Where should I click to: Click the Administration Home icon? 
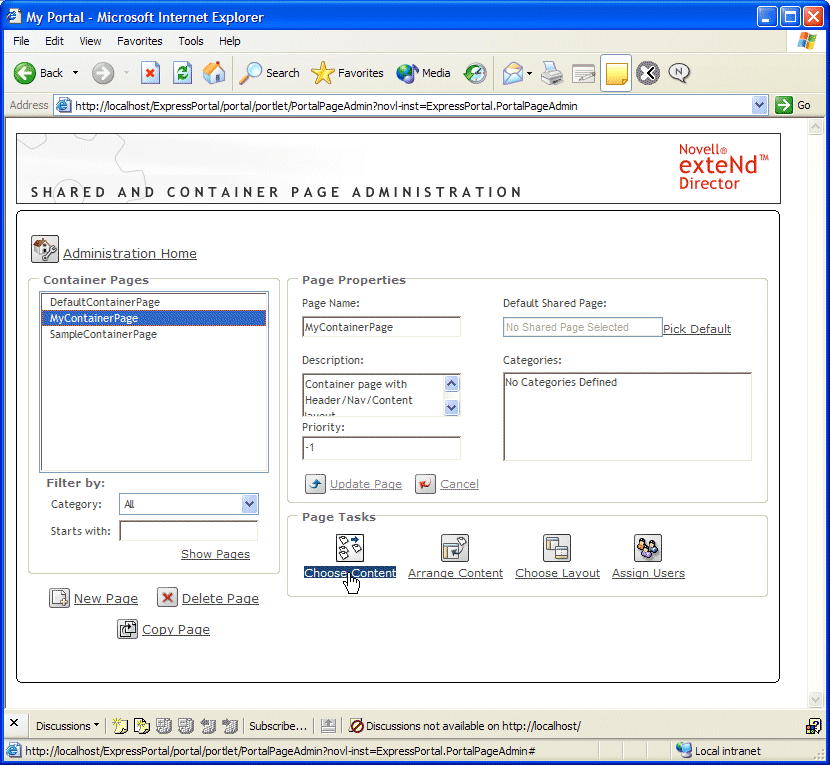coord(44,248)
